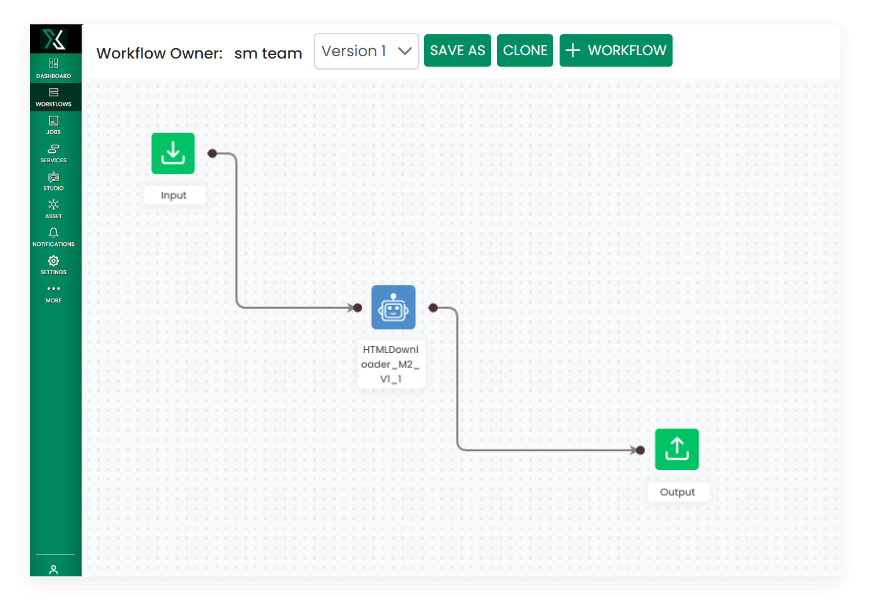Image resolution: width=870 pixels, height=613 pixels.
Task: Select the HTMLDownloader_M2_V1_1 robot node
Action: point(392,307)
